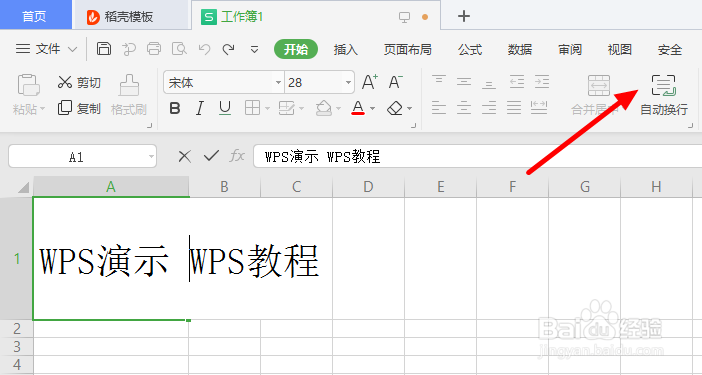Click the Redo arrow
This screenshot has width=702, height=375.
coord(229,49)
